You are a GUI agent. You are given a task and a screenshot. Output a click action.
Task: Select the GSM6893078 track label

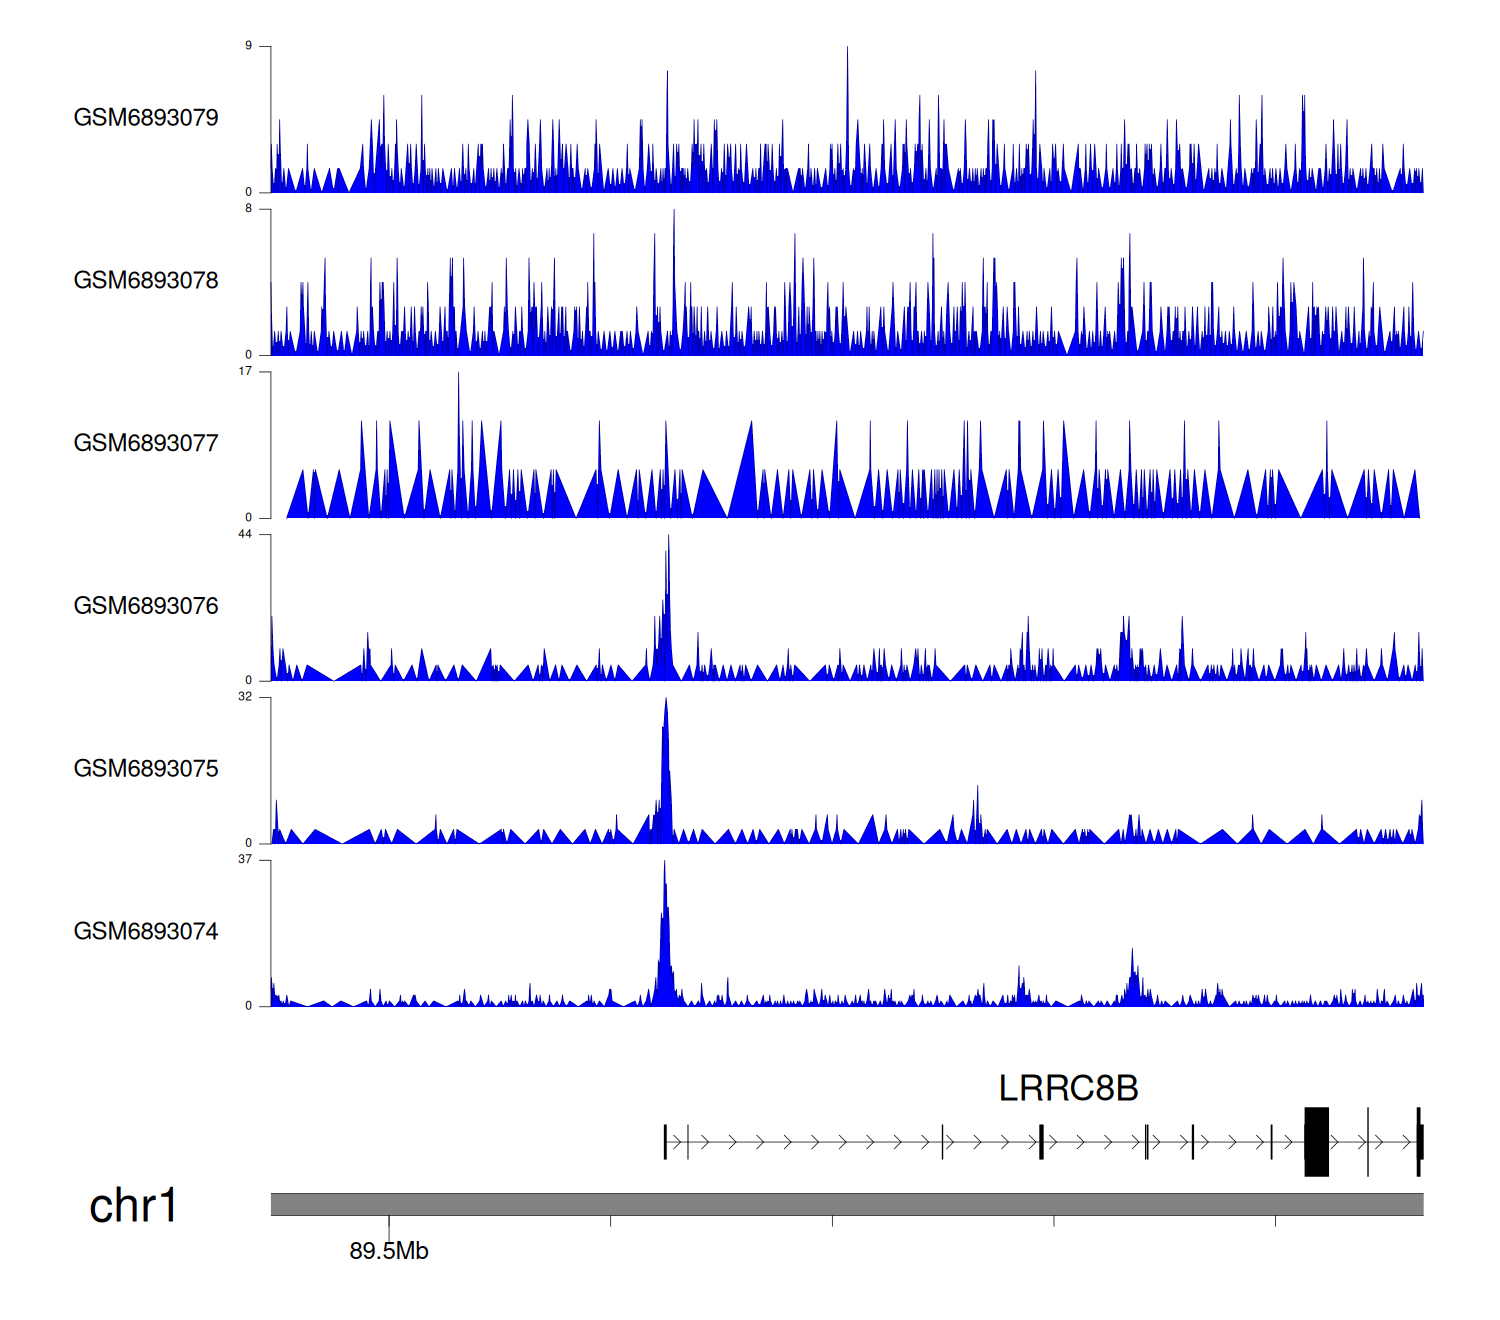(x=146, y=281)
